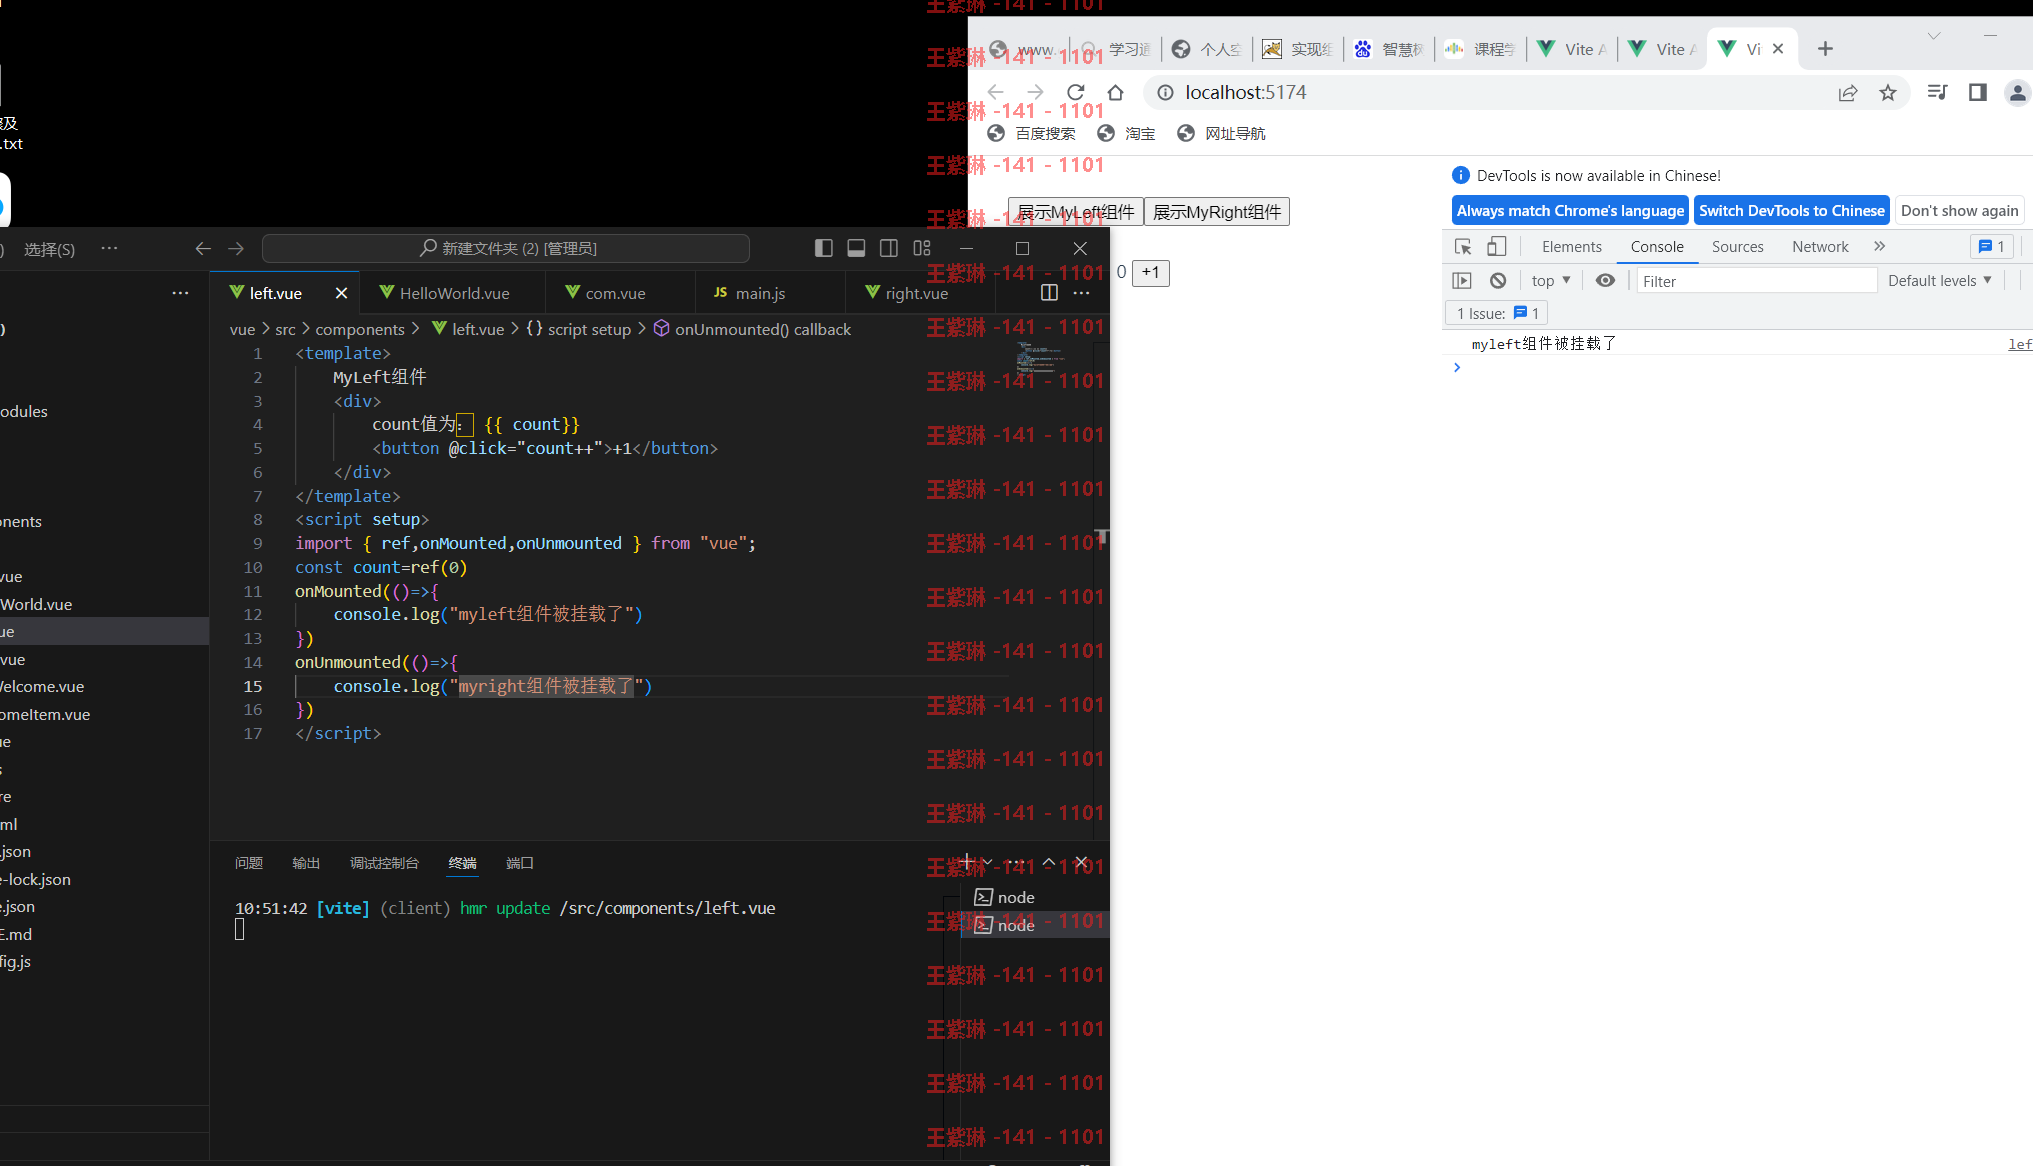Screen dimensions: 2033x1166
Task: Show DevTools console sidebar
Action: [1462, 281]
